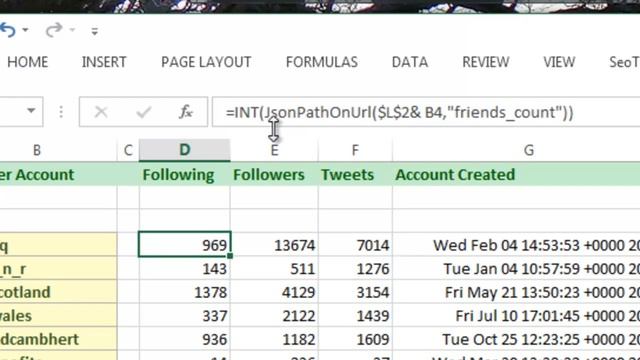The height and width of the screenshot is (360, 640).
Task: Click the 'Followers' header cell
Action: tap(274, 174)
